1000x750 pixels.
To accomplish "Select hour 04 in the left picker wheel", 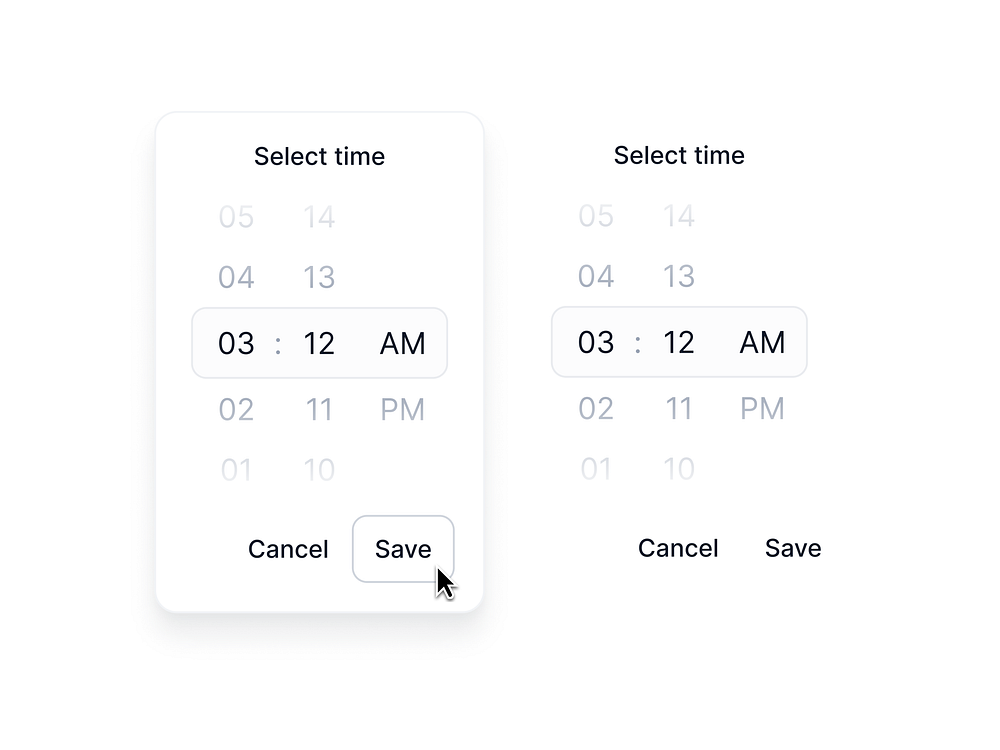I will 236,277.
